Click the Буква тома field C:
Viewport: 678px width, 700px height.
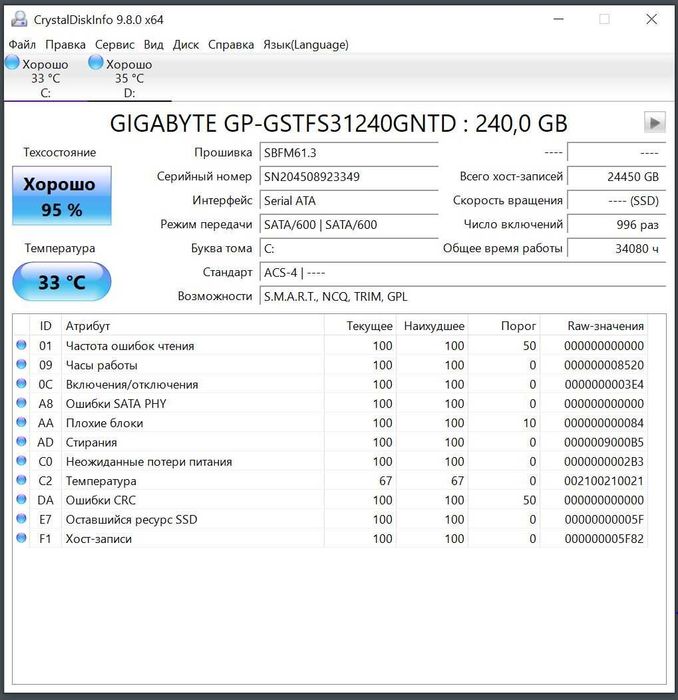[349, 249]
